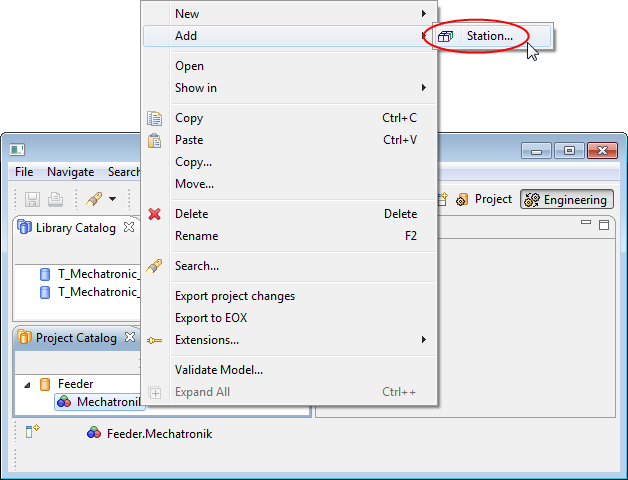Minimize the editor area view
The image size is (628, 480).
click(x=586, y=222)
